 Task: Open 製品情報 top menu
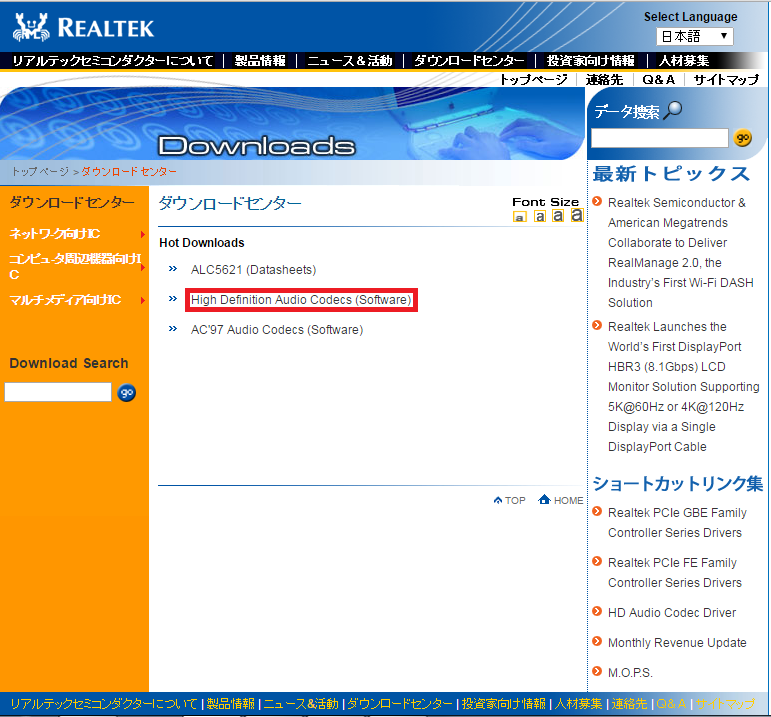(x=260, y=61)
